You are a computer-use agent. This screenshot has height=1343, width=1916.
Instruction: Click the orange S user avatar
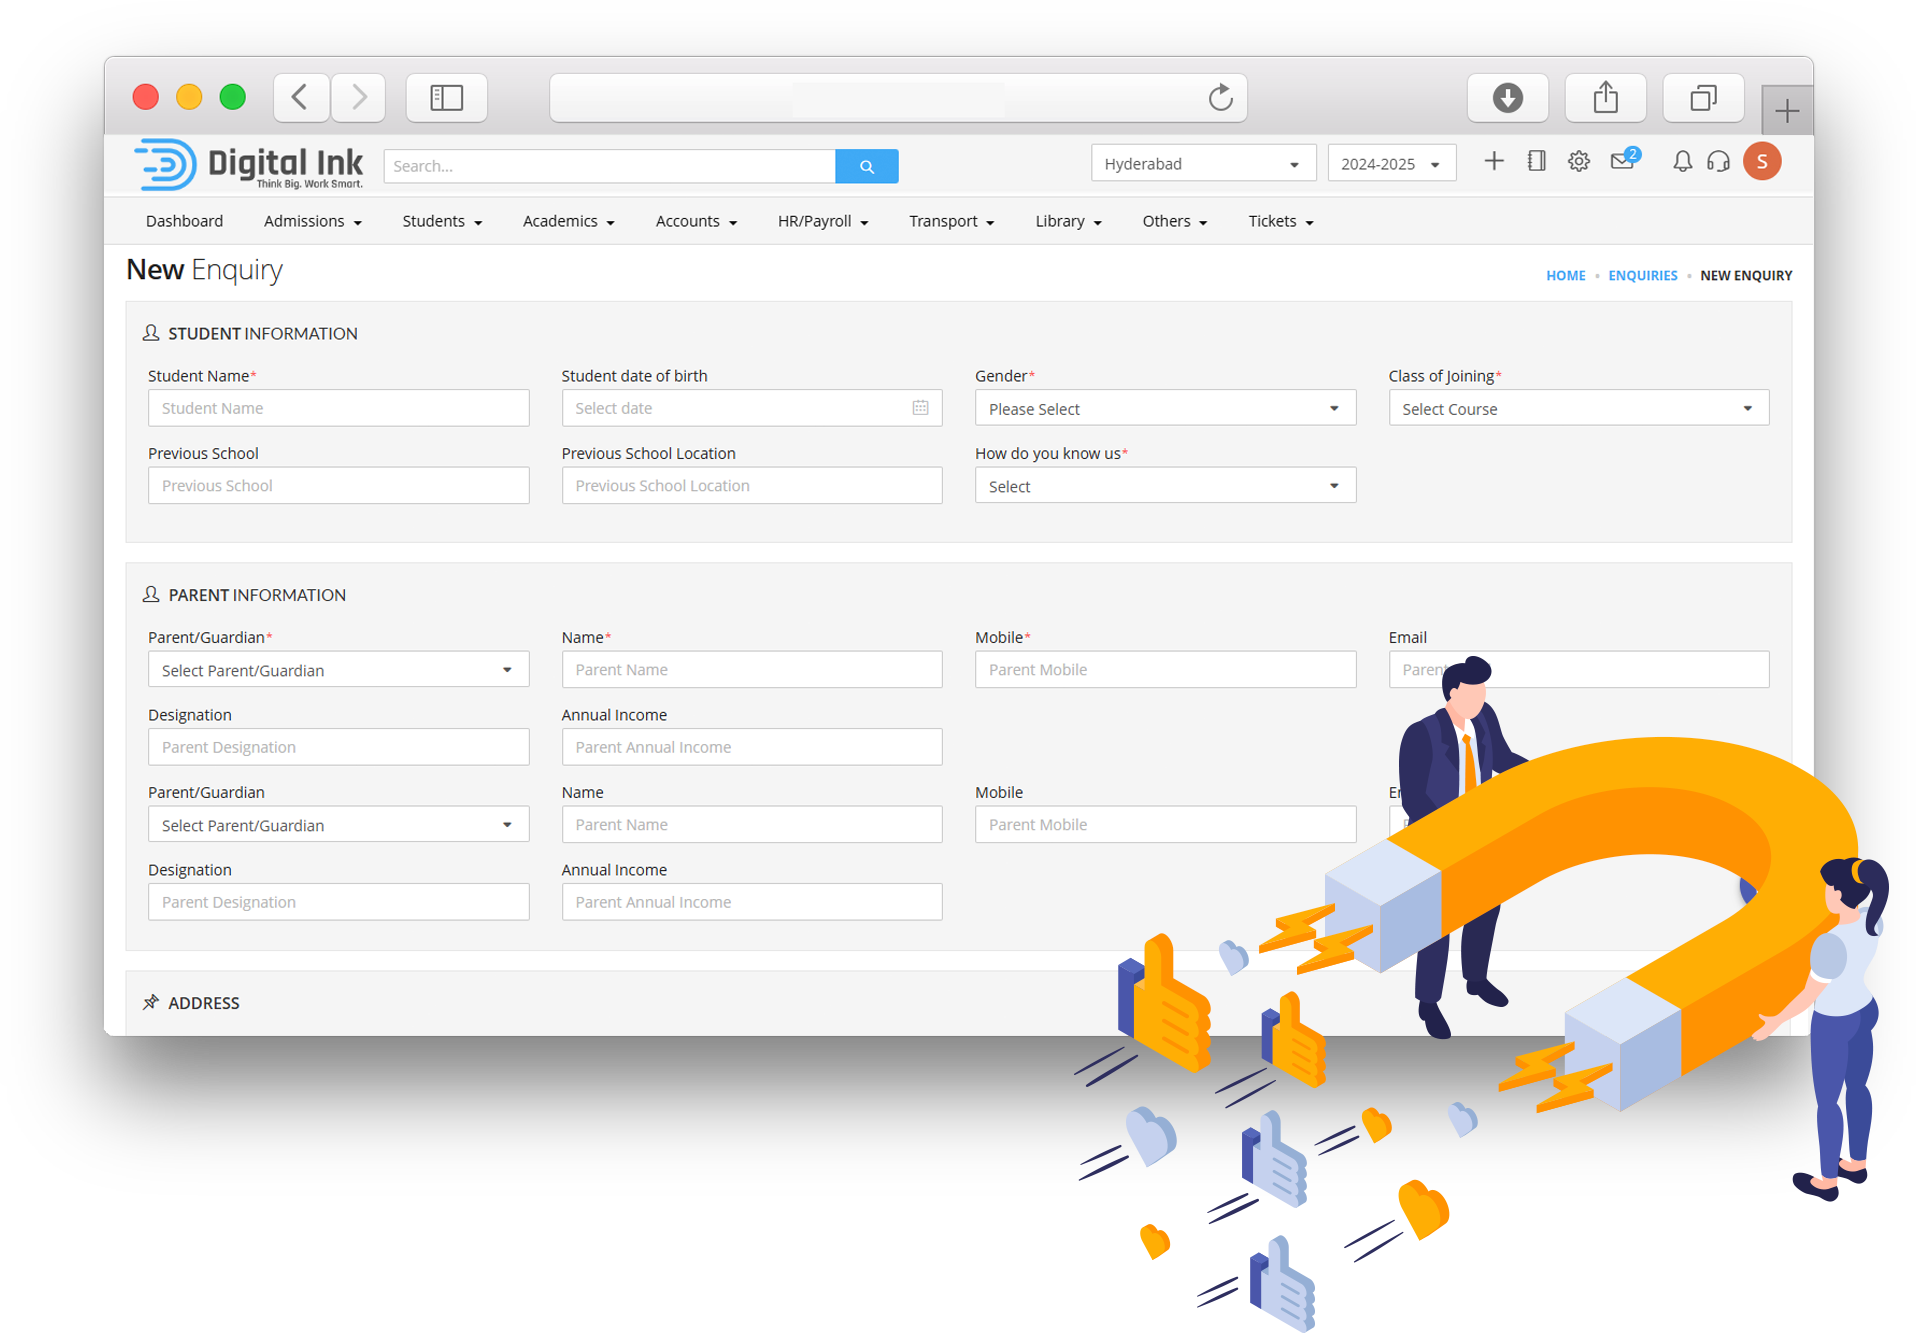[x=1761, y=161]
